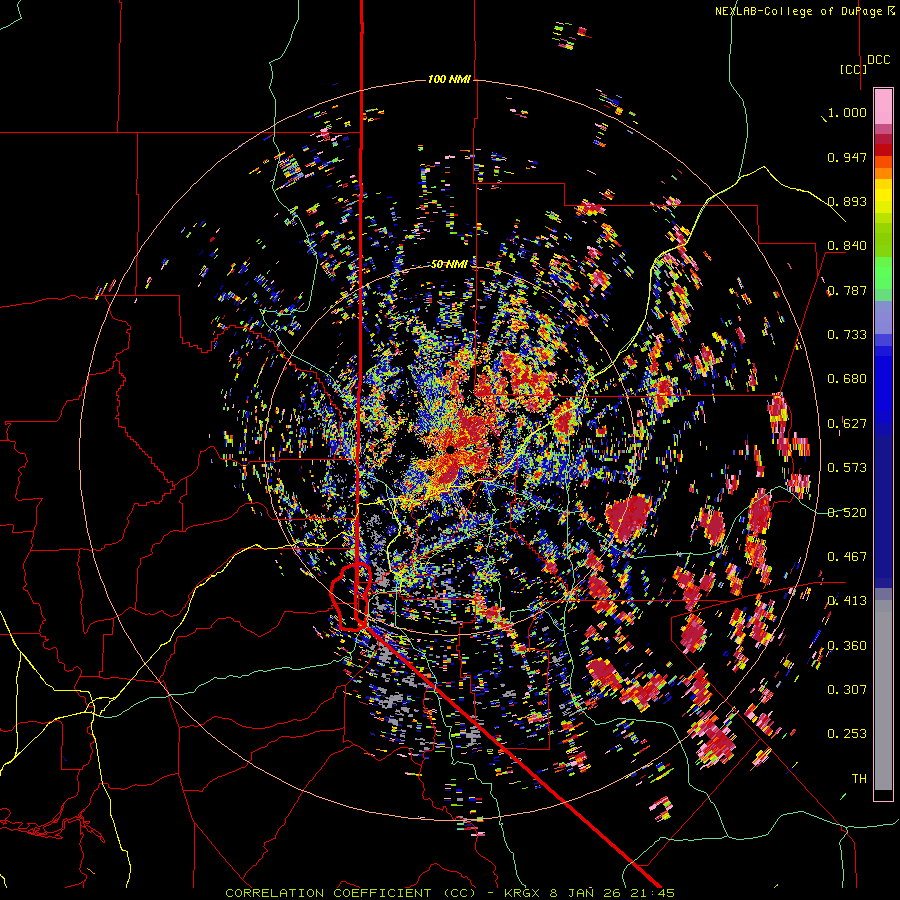Click the TH threshold label on the scale
Viewport: 900px width, 900px height.
point(859,779)
